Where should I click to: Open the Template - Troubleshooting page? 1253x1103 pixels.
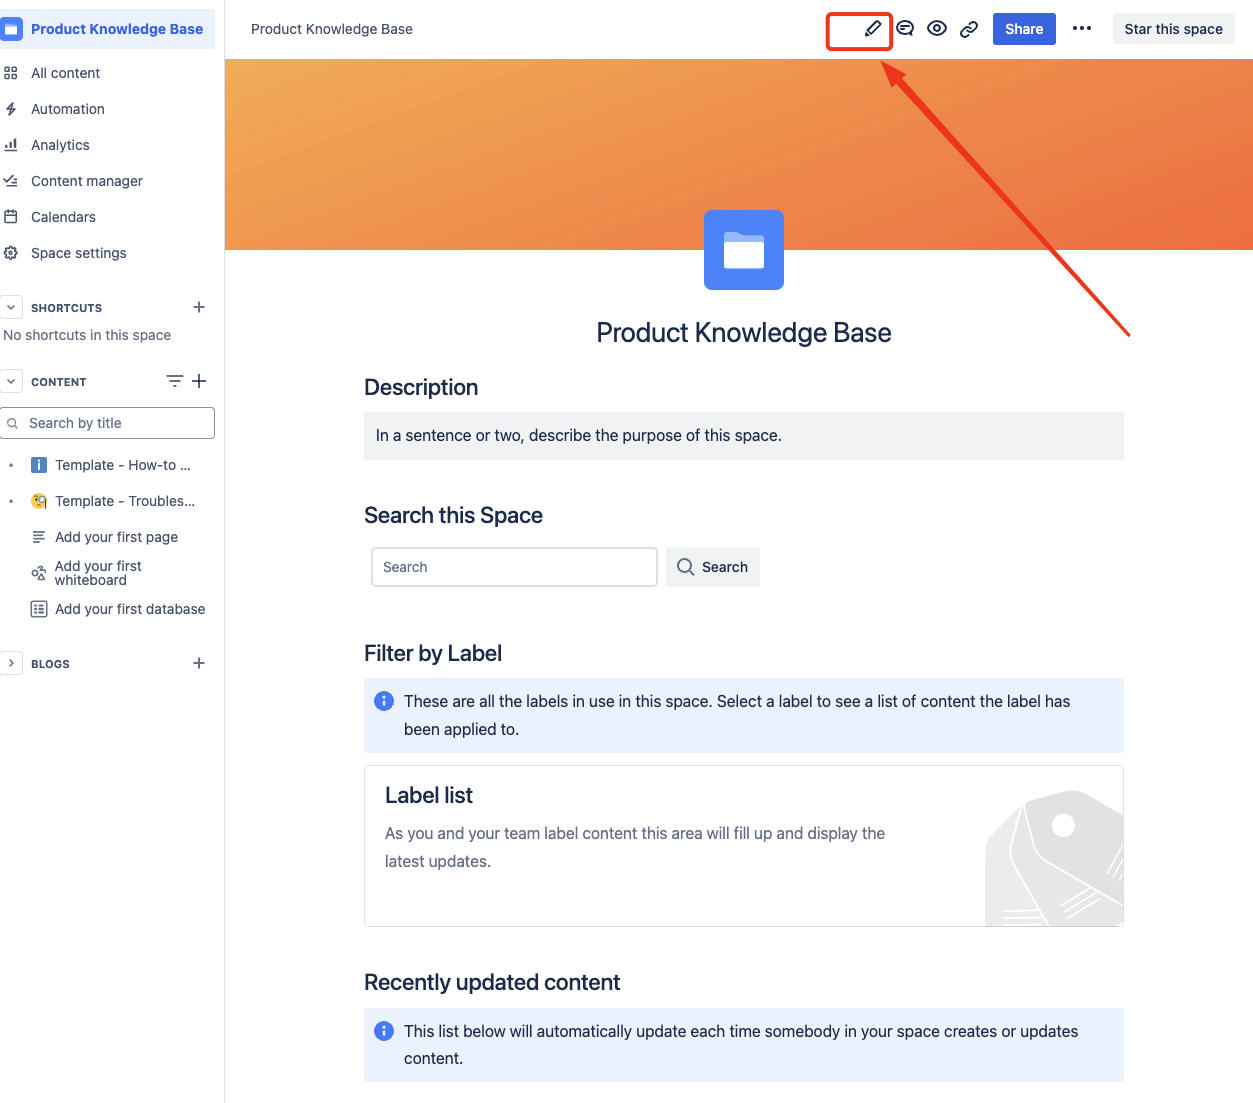125,501
